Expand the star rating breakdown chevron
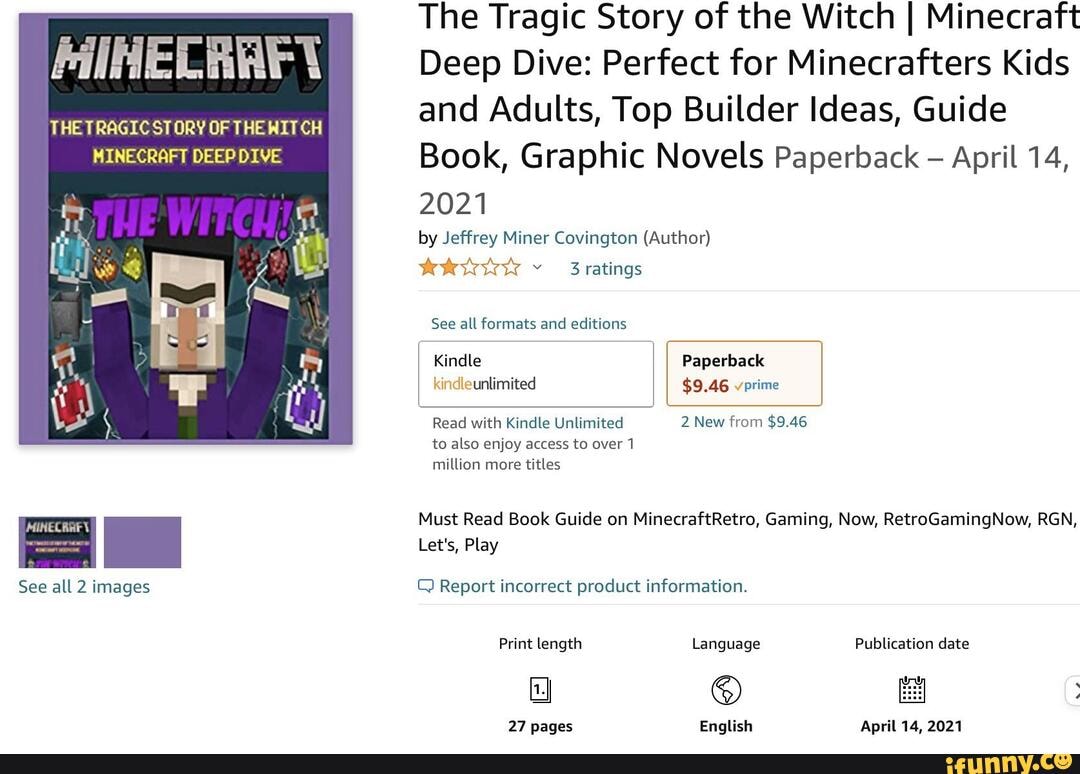Screen dimensions: 1080x774 click(x=536, y=268)
